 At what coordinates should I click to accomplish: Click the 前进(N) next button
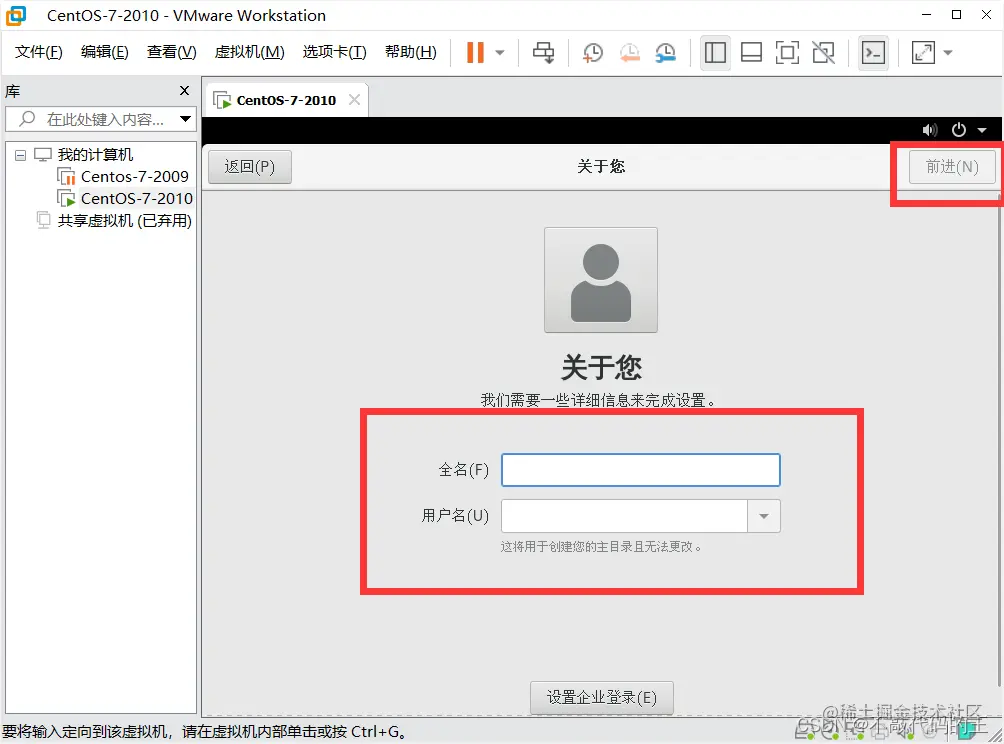point(952,167)
